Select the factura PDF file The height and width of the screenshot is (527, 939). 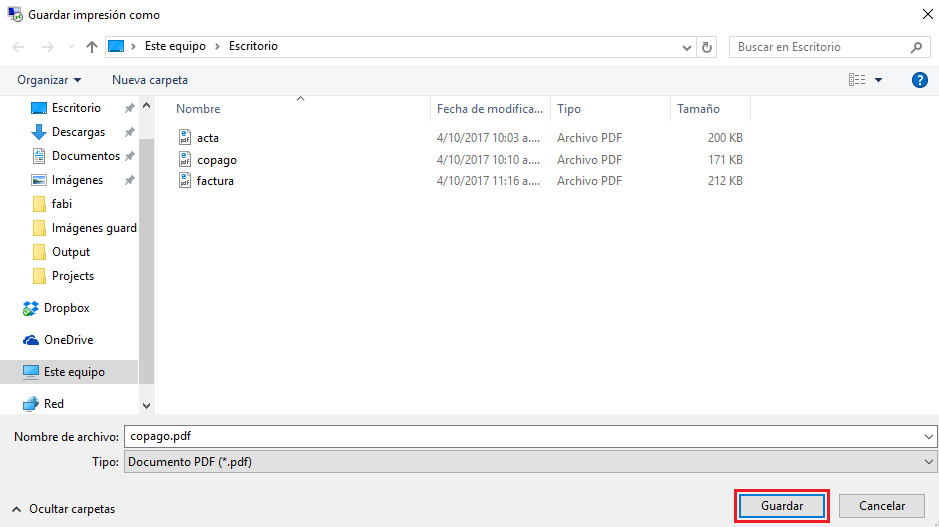pyautogui.click(x=215, y=181)
